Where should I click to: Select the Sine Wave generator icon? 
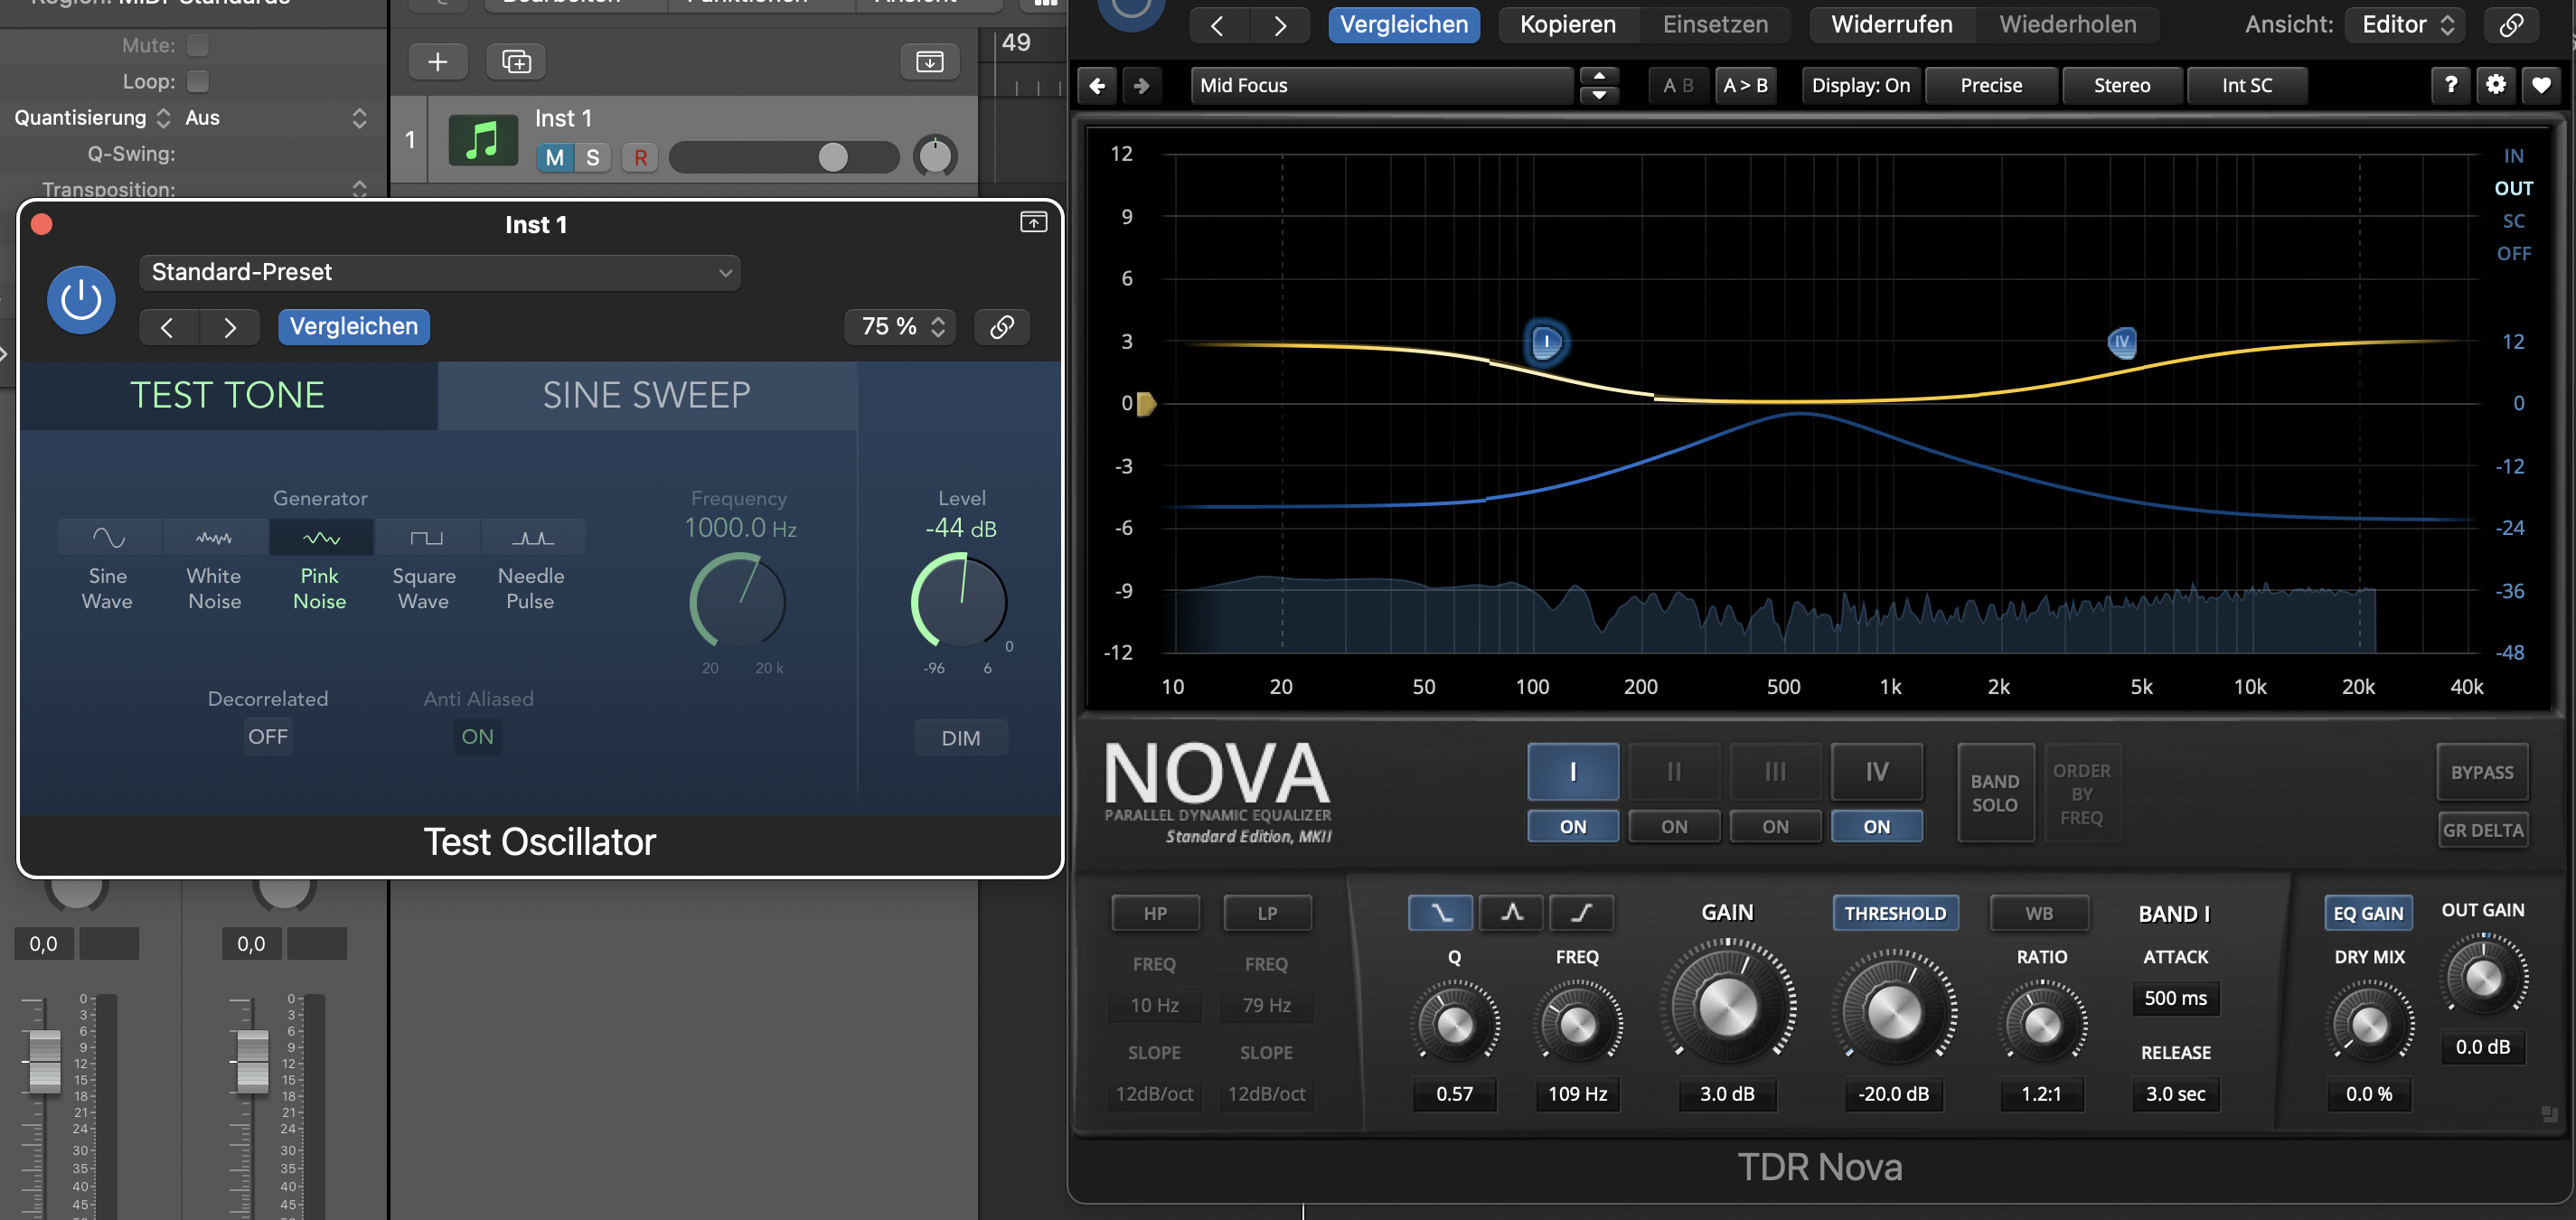click(108, 538)
